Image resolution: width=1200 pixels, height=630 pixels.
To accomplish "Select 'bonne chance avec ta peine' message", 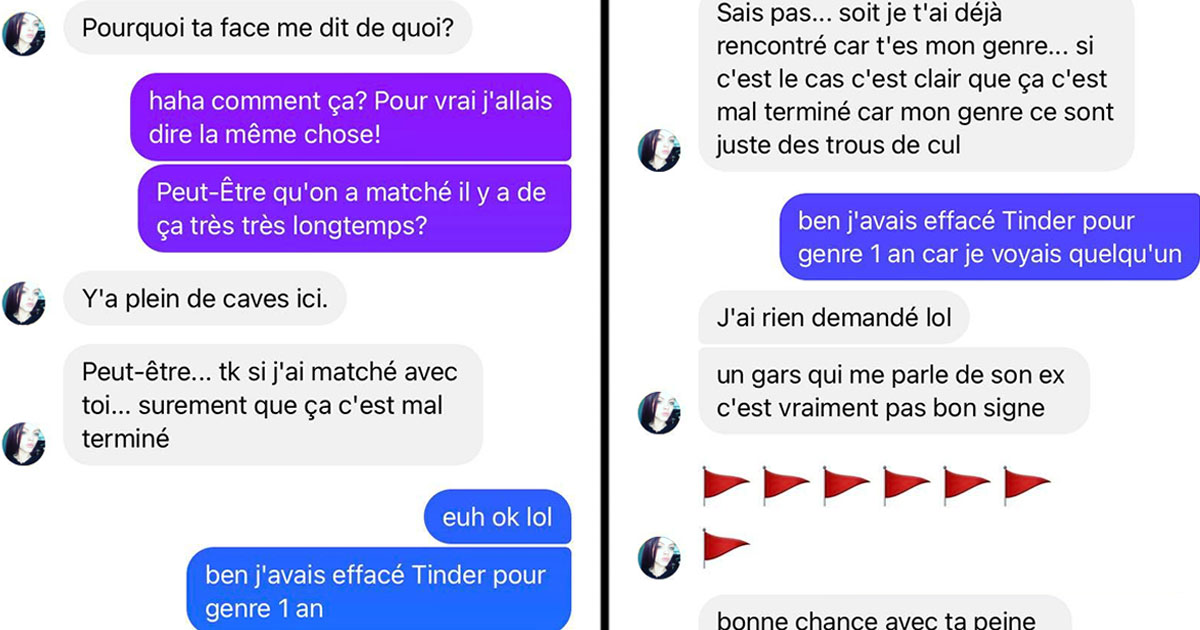I will tap(884, 613).
